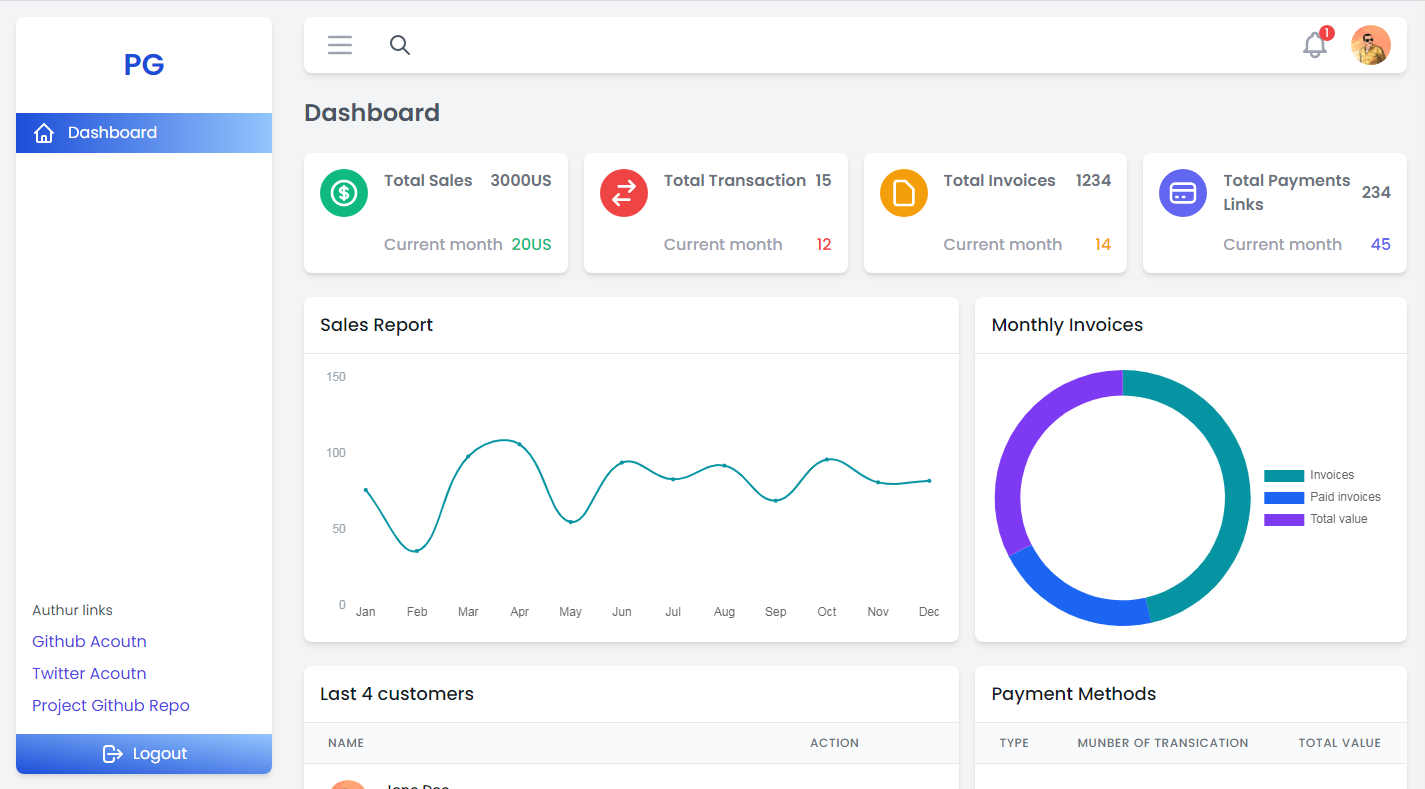Open the profile avatar menu
Image resolution: width=1425 pixels, height=789 pixels.
coord(1370,45)
